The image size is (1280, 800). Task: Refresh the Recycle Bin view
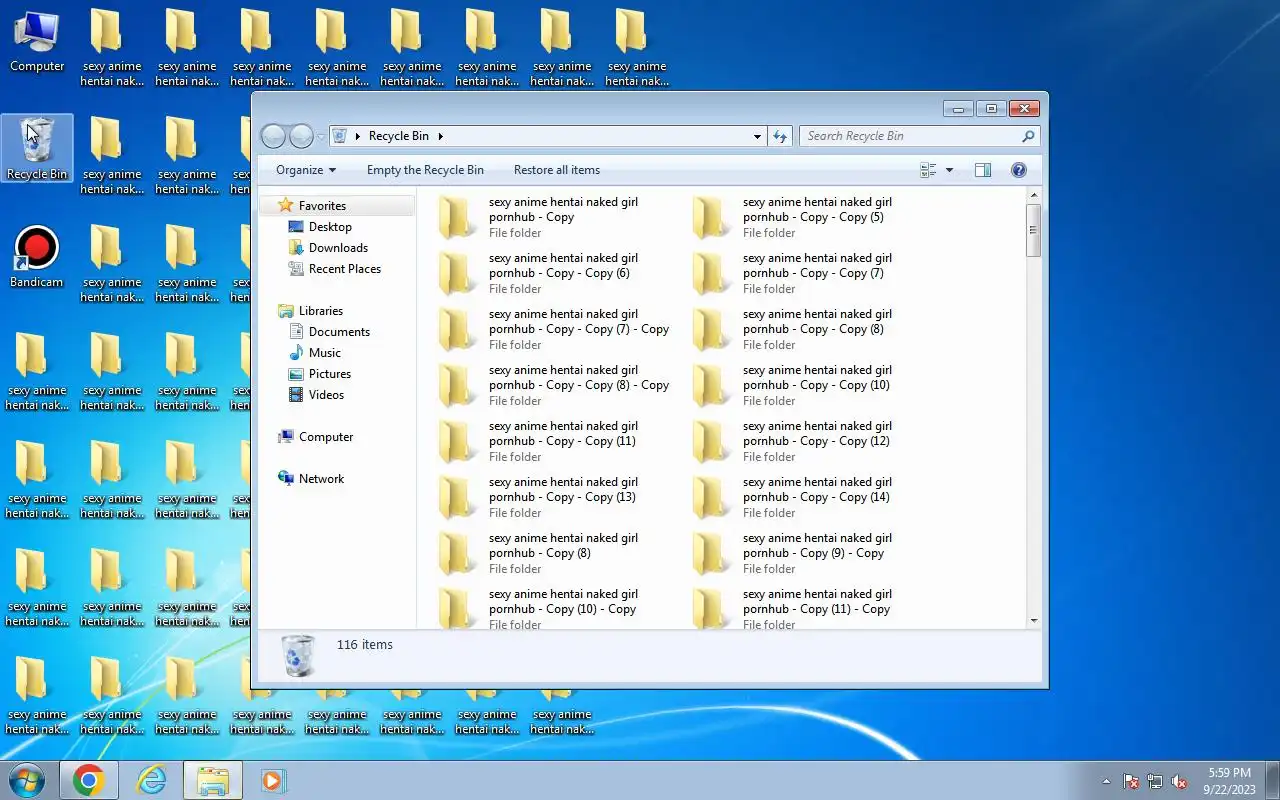[x=780, y=136]
